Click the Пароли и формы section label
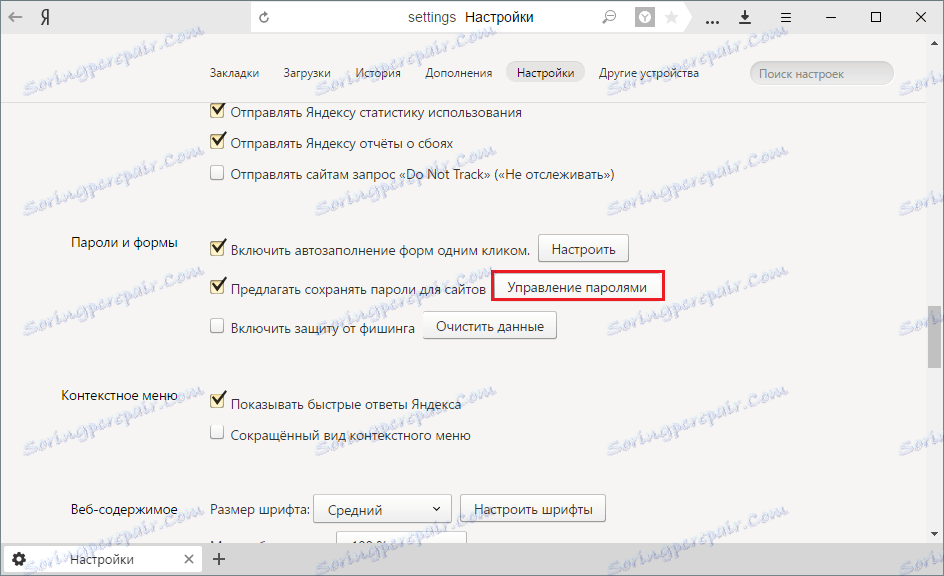 click(124, 243)
